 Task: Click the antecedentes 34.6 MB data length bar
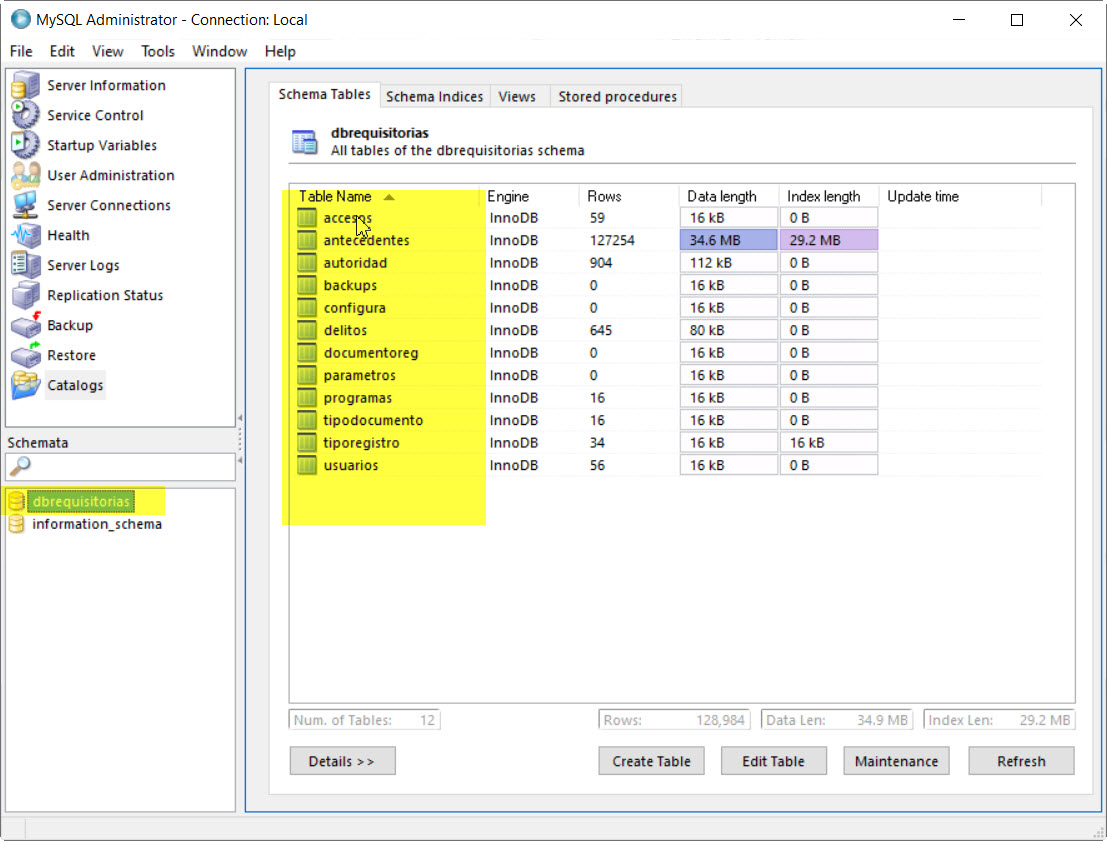click(x=729, y=240)
